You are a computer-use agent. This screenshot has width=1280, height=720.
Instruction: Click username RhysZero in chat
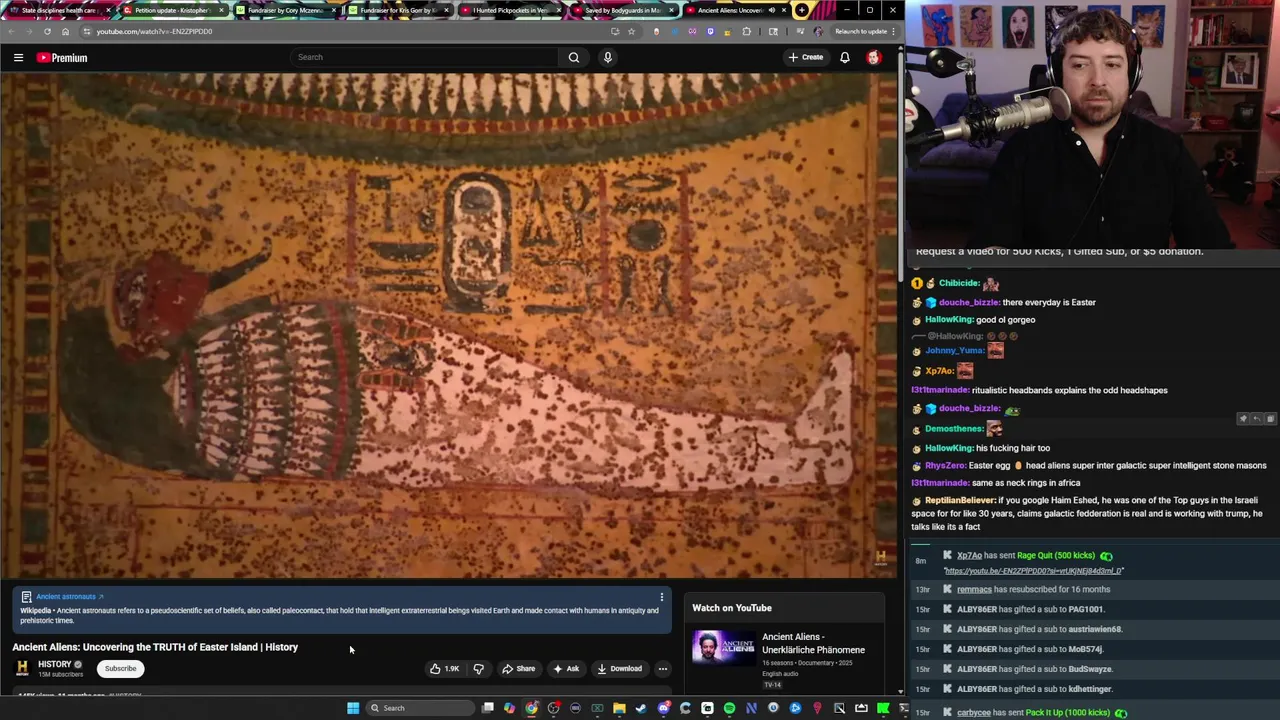tap(945, 466)
